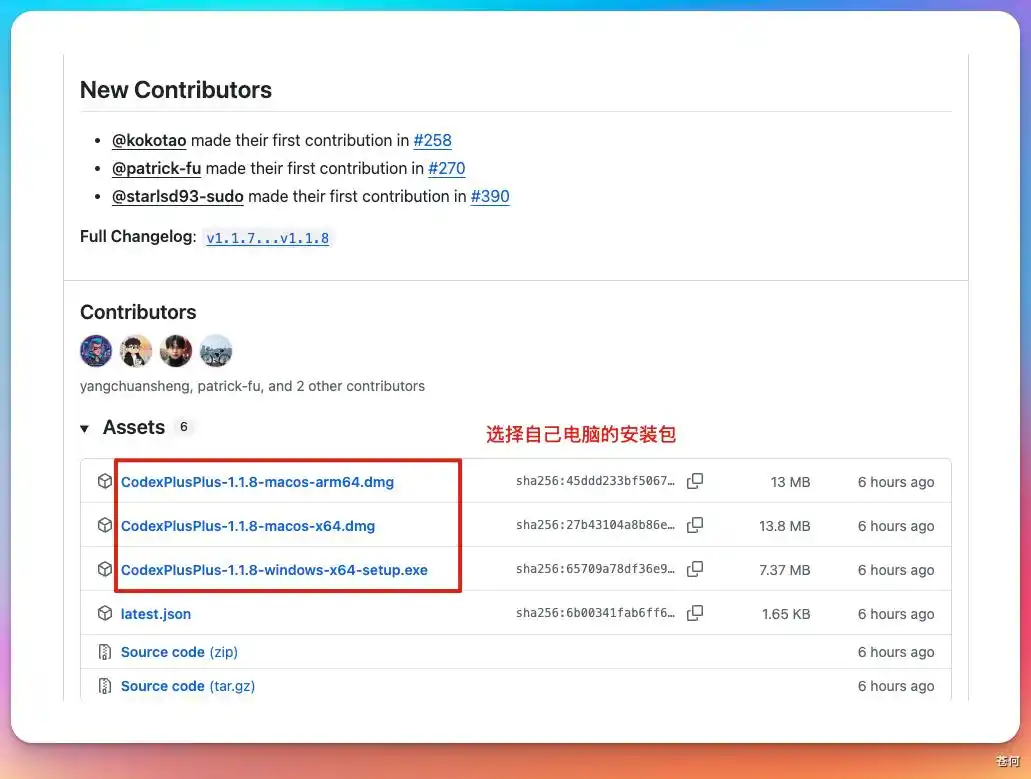Download CodexPlusPlus-1.1.8-windows-x64-setup.exe
This screenshot has width=1031, height=779.
(x=274, y=570)
